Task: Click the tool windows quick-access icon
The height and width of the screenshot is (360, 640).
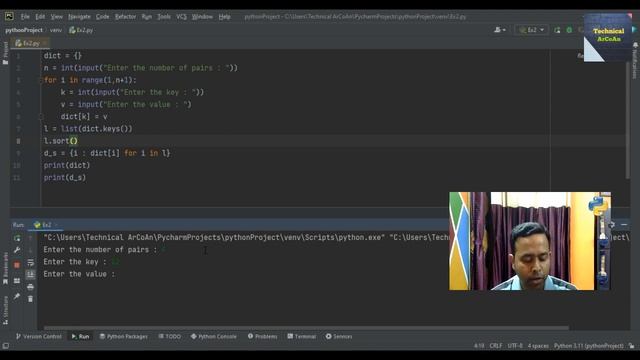Action: [5, 346]
